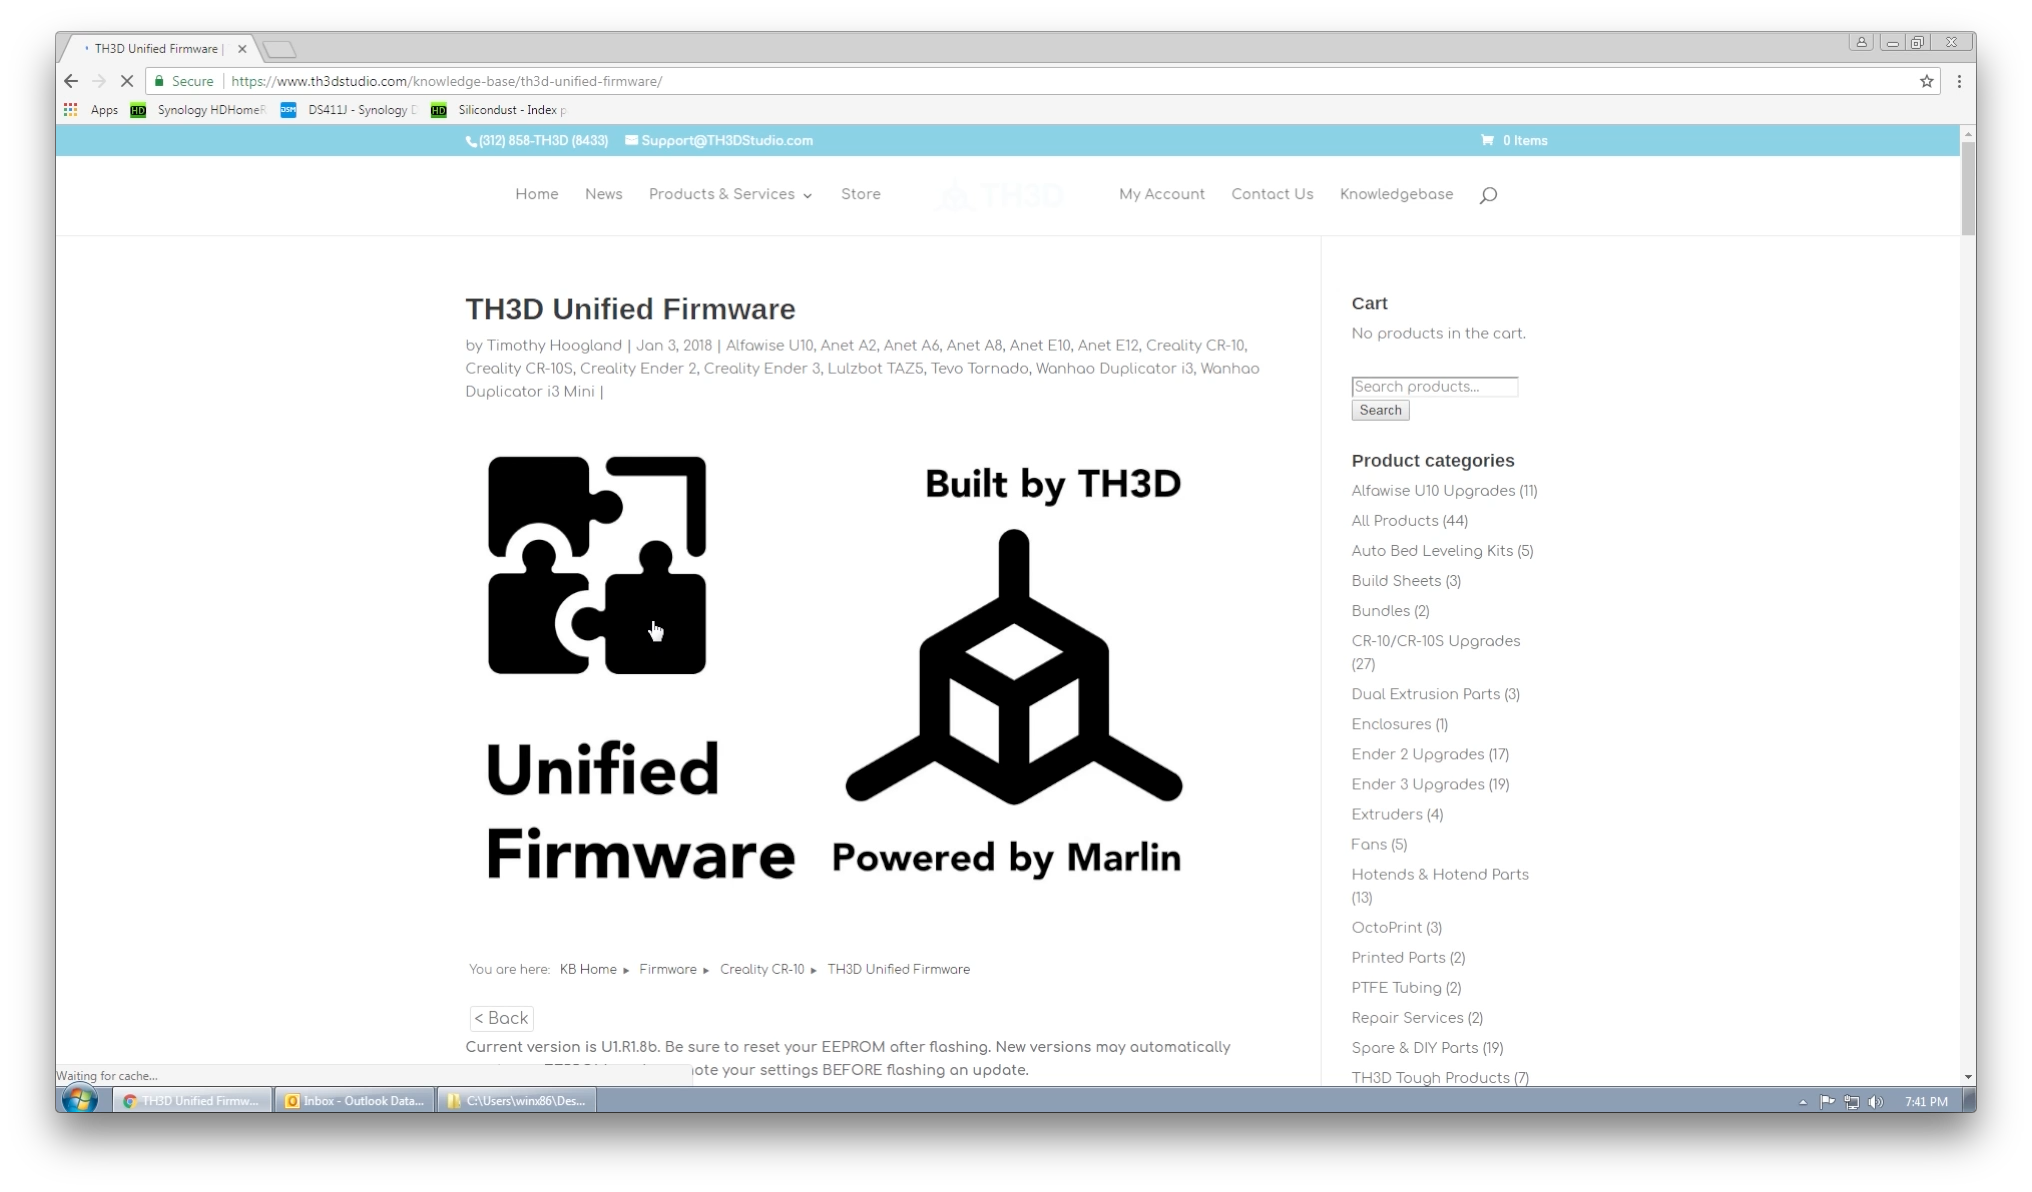Screen dimensions: 2032x1192
Task: Click the phone icon beside 858-TH3D
Action: (x=471, y=141)
